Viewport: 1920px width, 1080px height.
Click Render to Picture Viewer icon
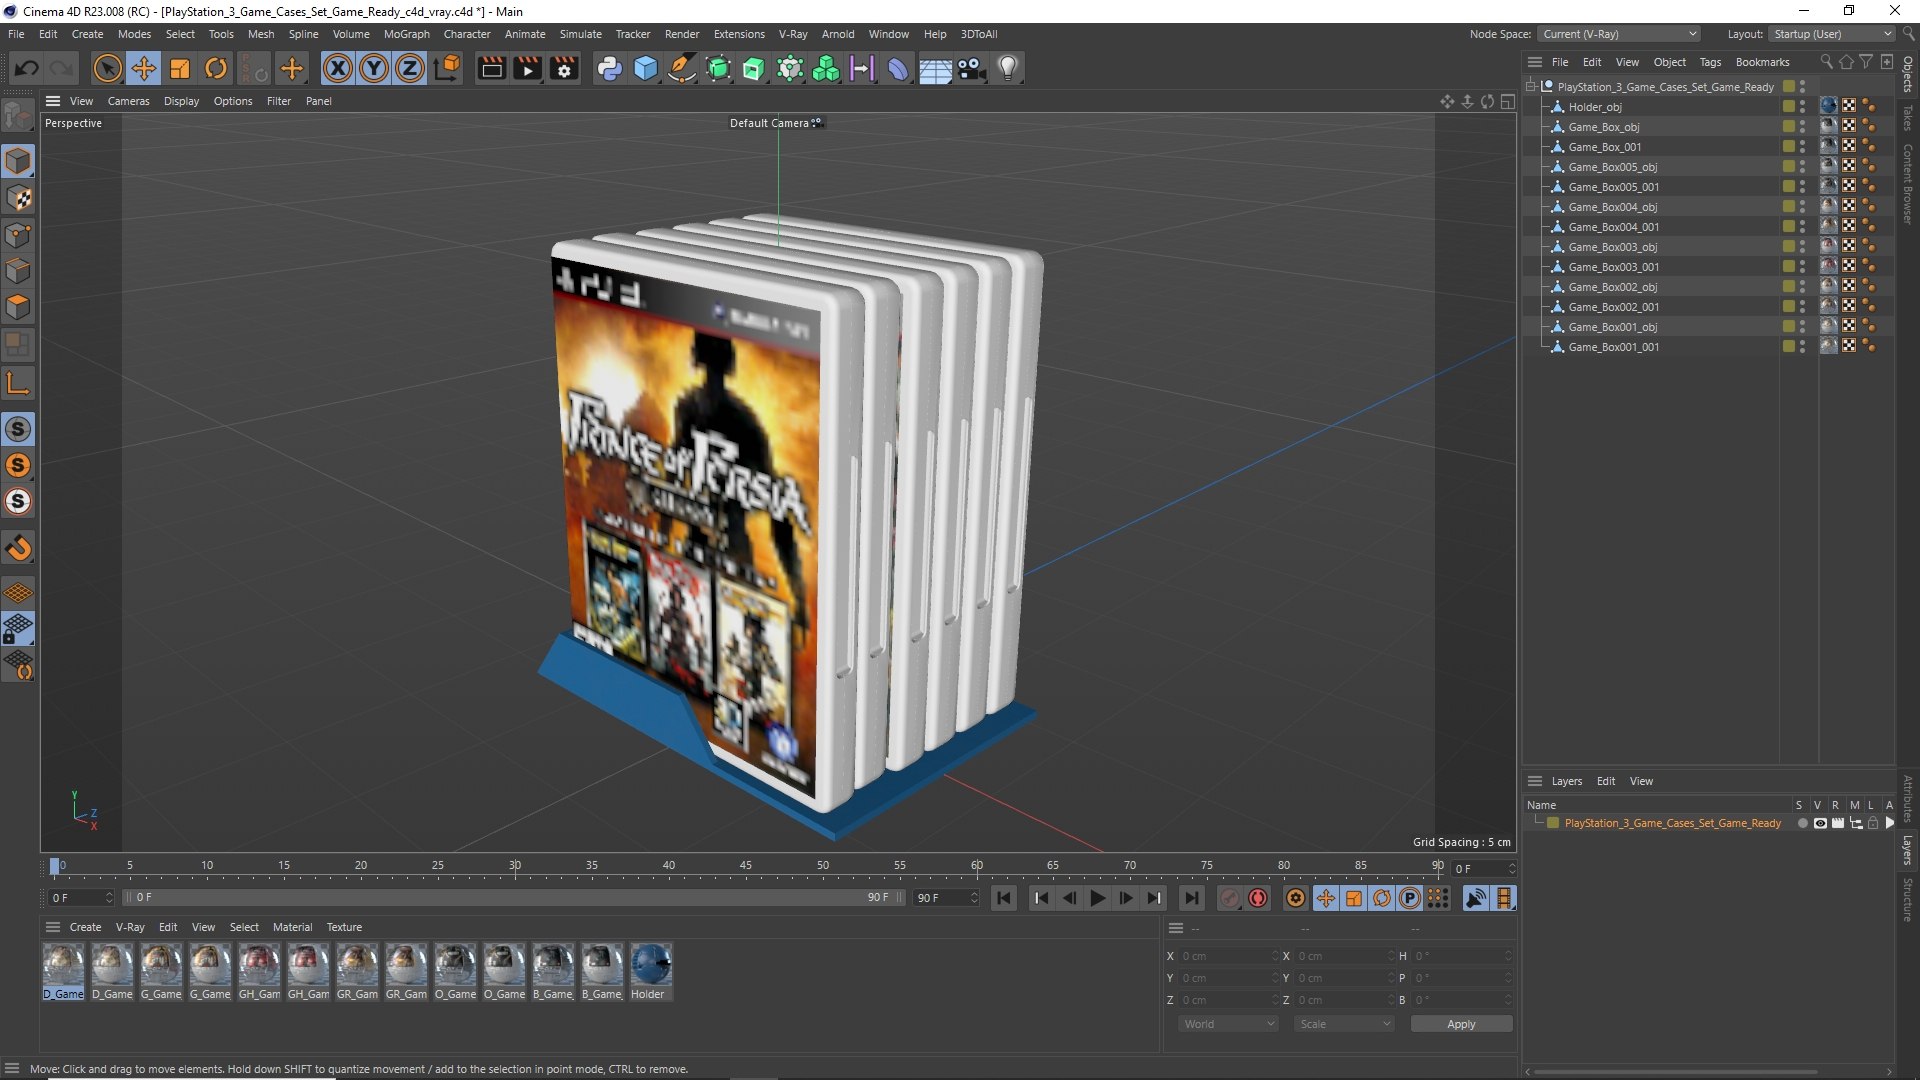point(527,68)
